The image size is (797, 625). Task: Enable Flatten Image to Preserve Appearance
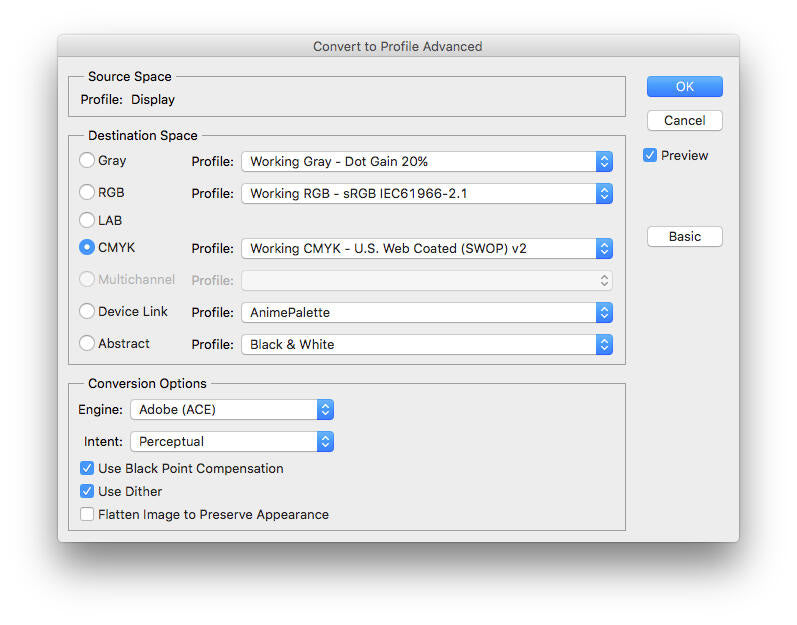pos(88,515)
